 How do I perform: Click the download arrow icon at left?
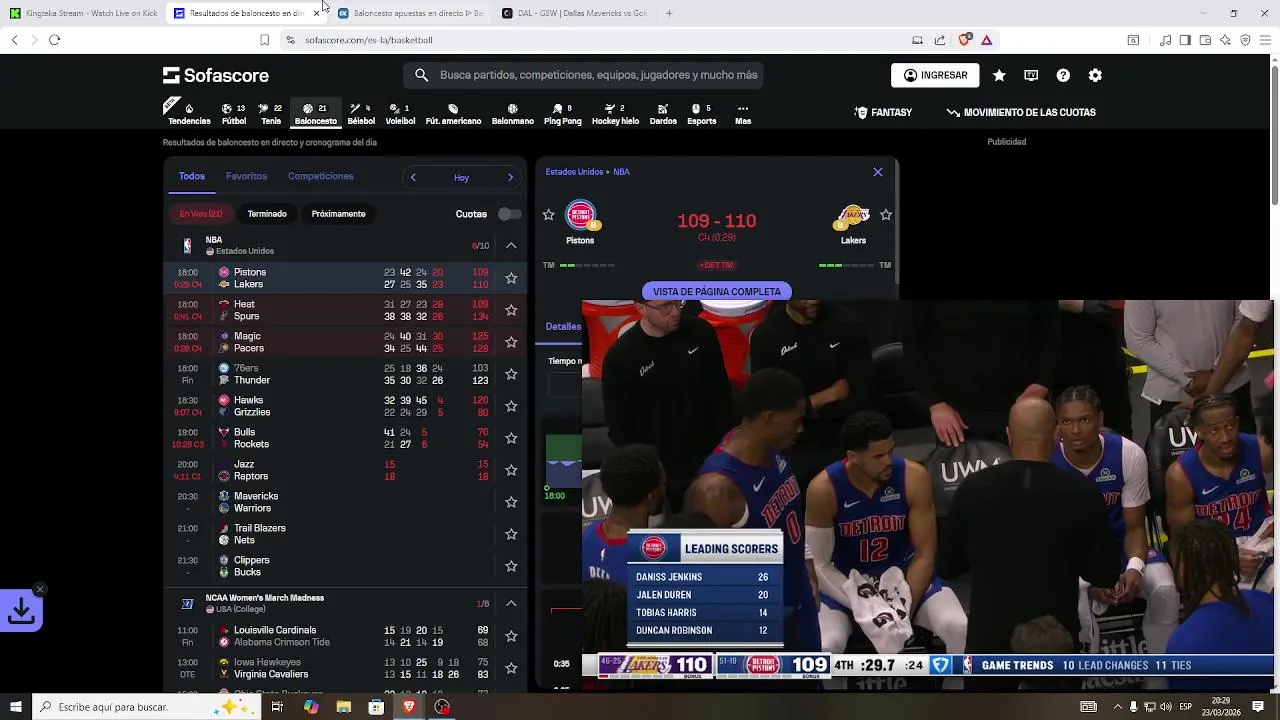point(21,610)
